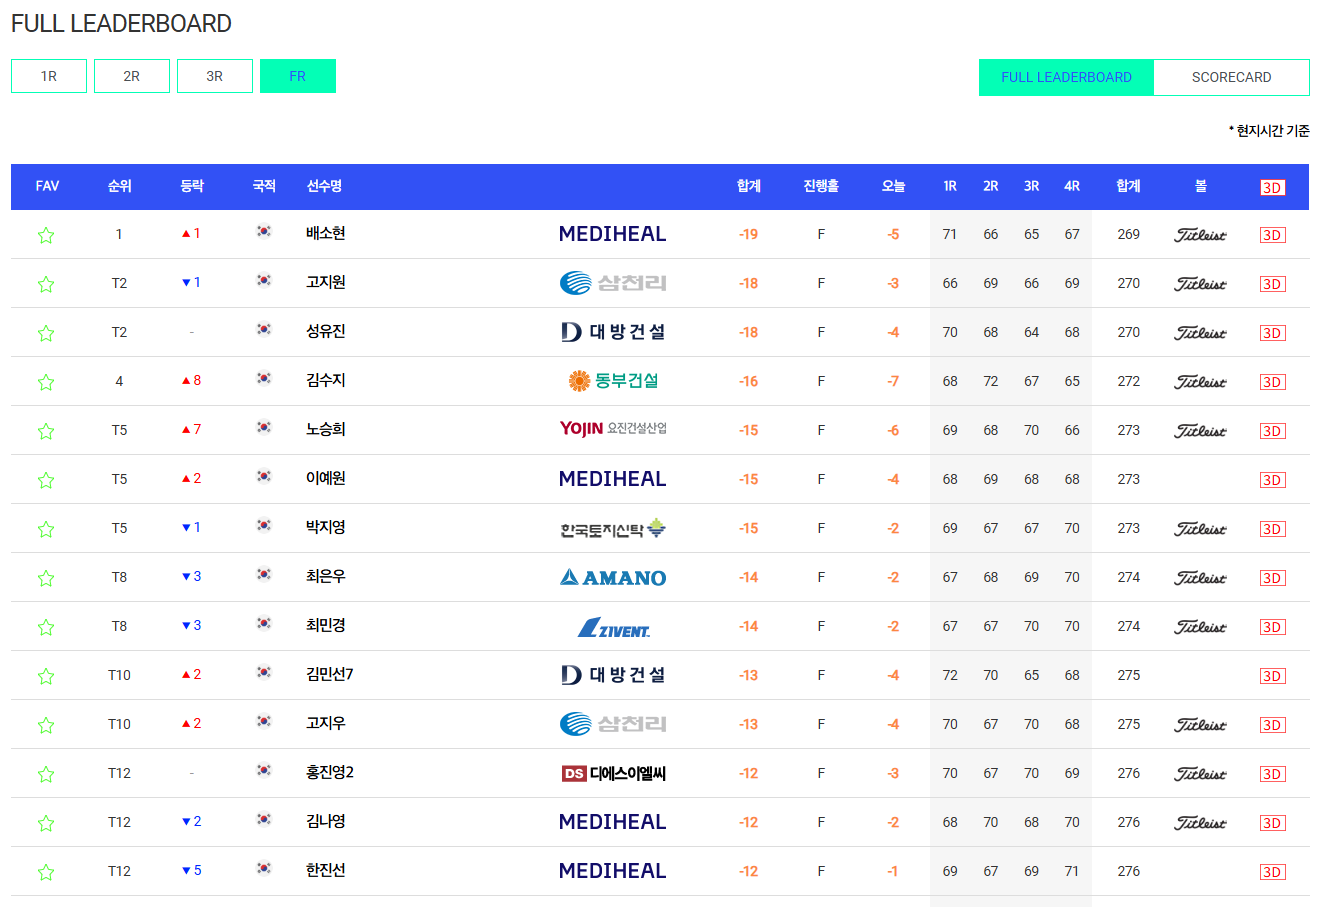The width and height of the screenshot is (1321, 907).
Task: Open player 최민경 profile
Action: tap(326, 625)
